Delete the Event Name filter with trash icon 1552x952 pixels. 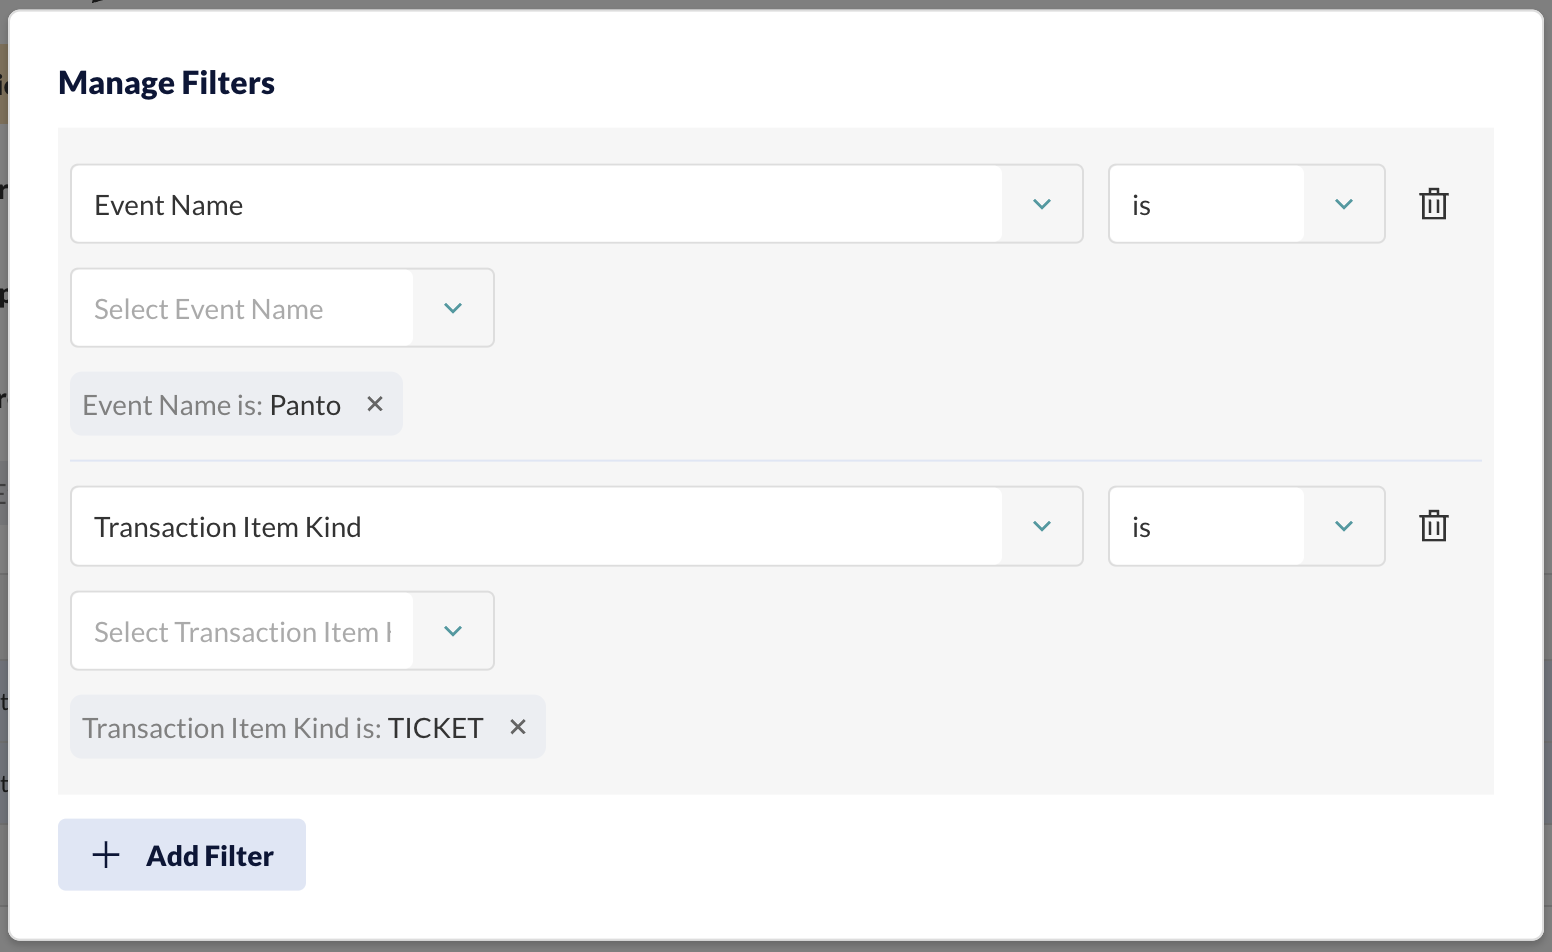click(x=1434, y=204)
